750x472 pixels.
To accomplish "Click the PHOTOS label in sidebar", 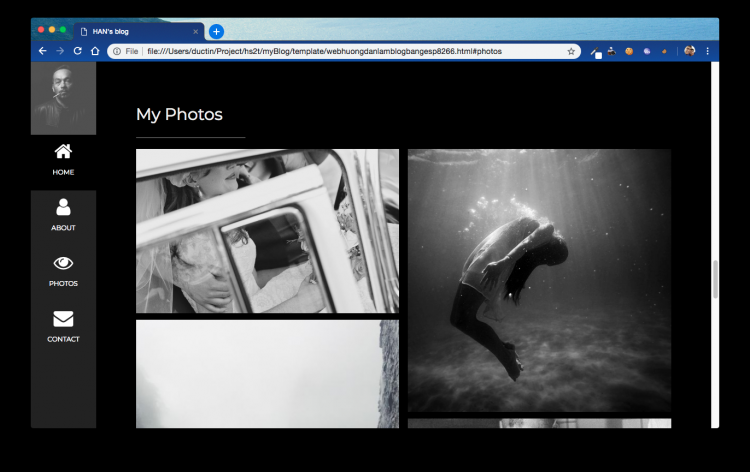I will pyautogui.click(x=63, y=284).
